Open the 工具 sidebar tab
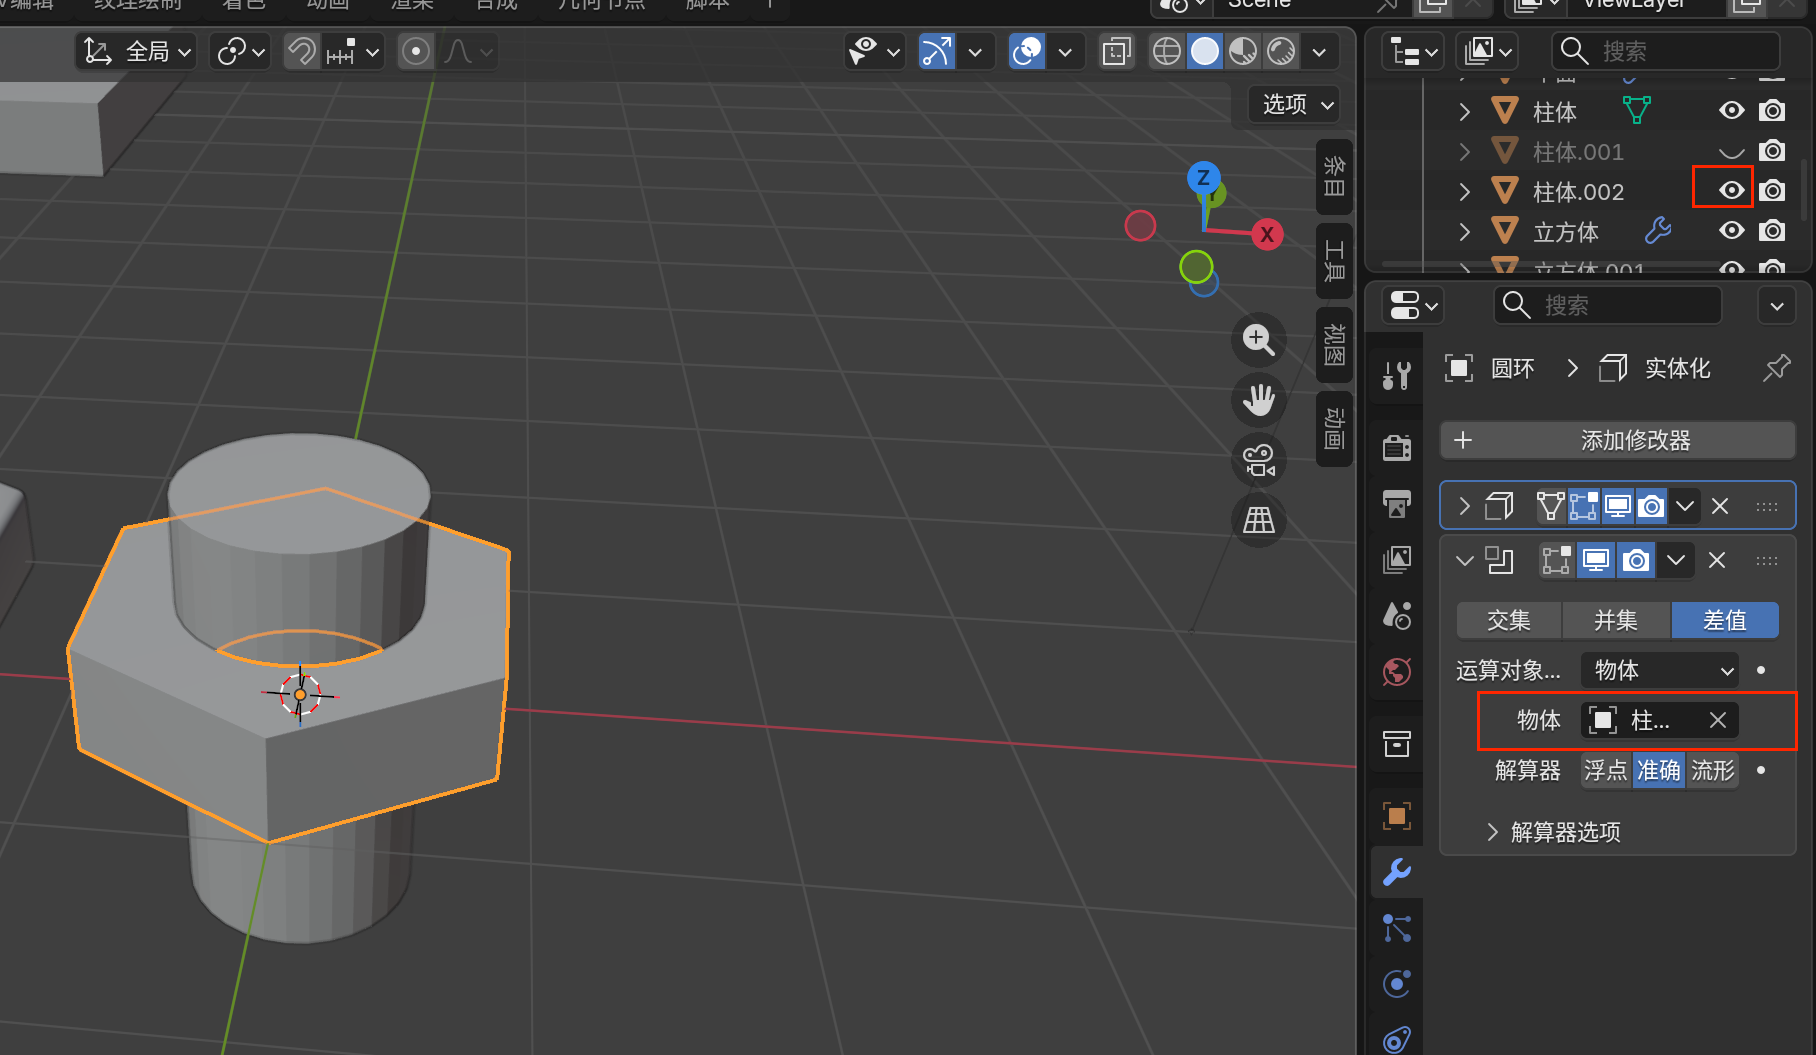1816x1055 pixels. 1334,260
